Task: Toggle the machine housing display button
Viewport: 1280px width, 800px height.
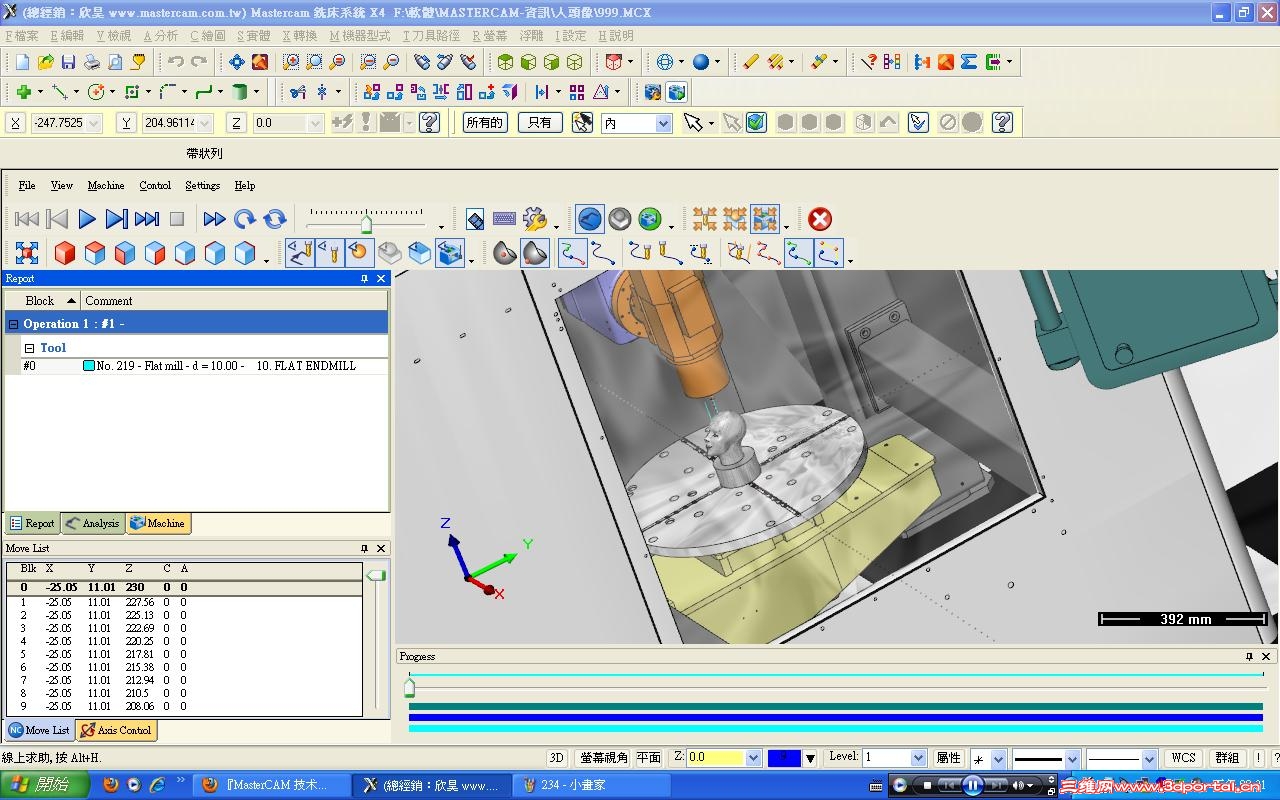Action: pos(451,253)
